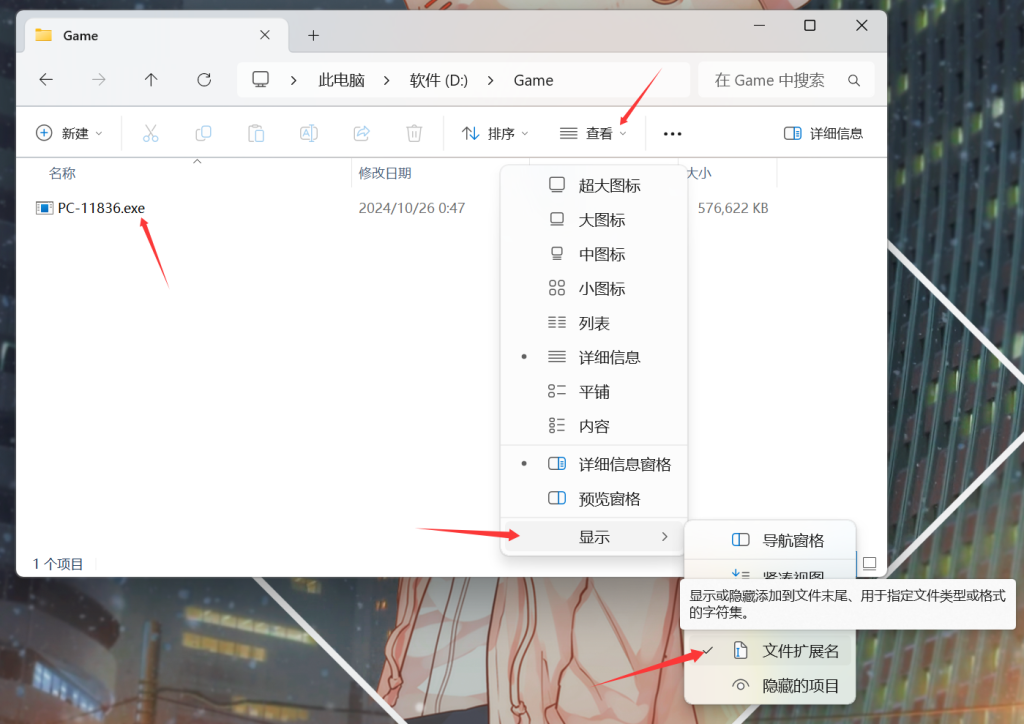Click the Cut scissors icon in toolbar
This screenshot has width=1024, height=724.
pyautogui.click(x=151, y=133)
